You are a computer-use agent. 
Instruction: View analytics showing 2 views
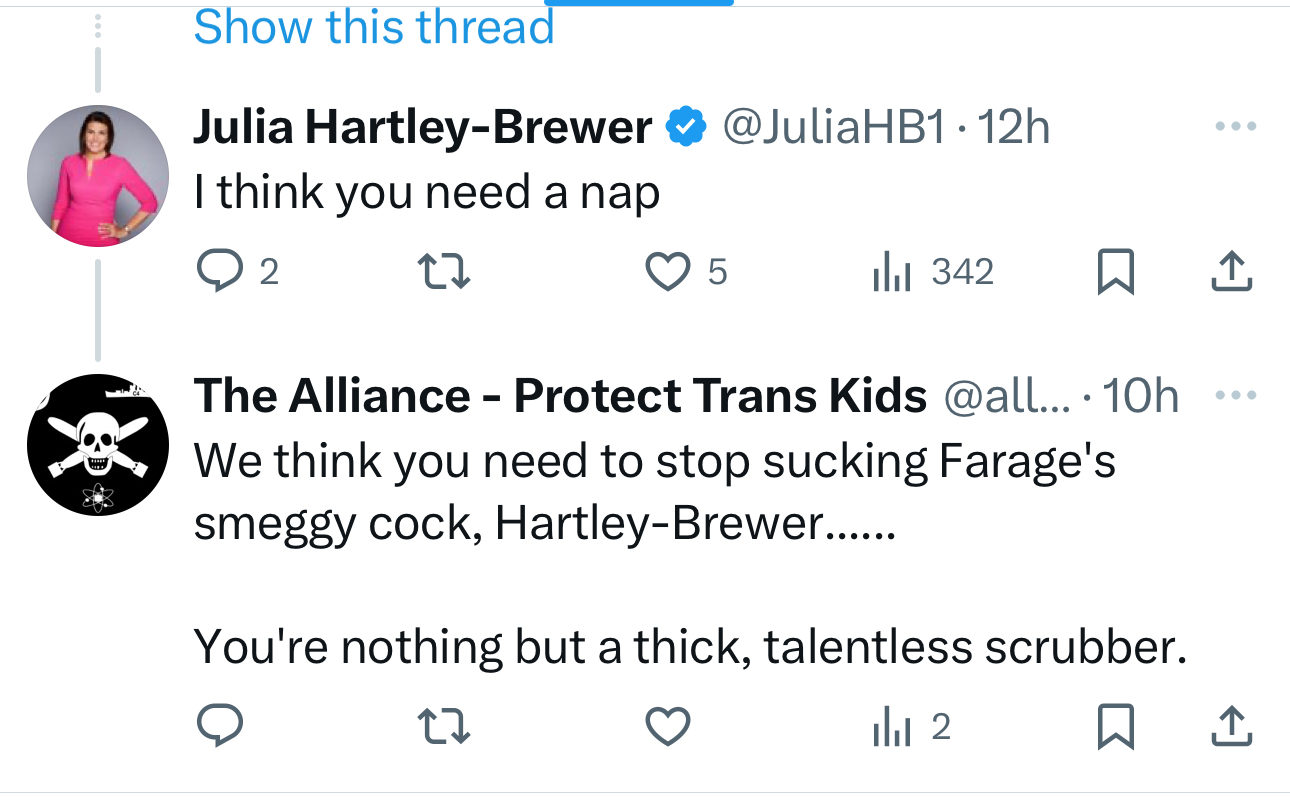[x=891, y=727]
